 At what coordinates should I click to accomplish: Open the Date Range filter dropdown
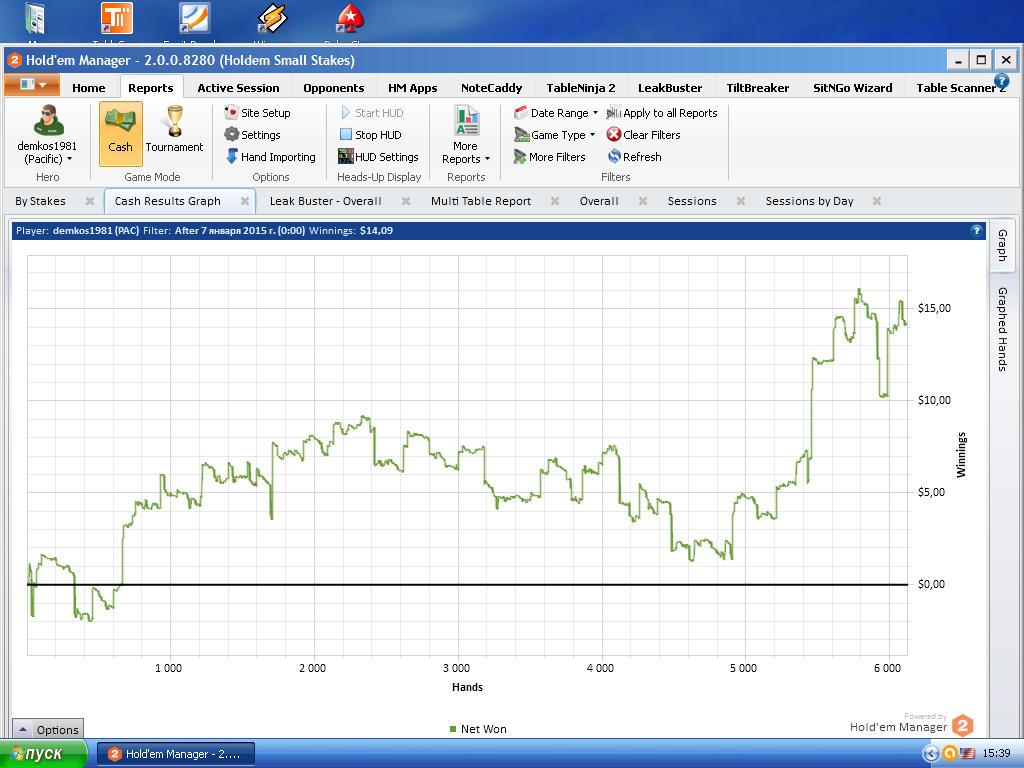point(556,113)
